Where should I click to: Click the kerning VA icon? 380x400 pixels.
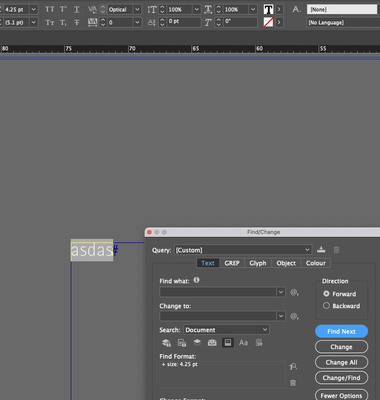[92, 10]
